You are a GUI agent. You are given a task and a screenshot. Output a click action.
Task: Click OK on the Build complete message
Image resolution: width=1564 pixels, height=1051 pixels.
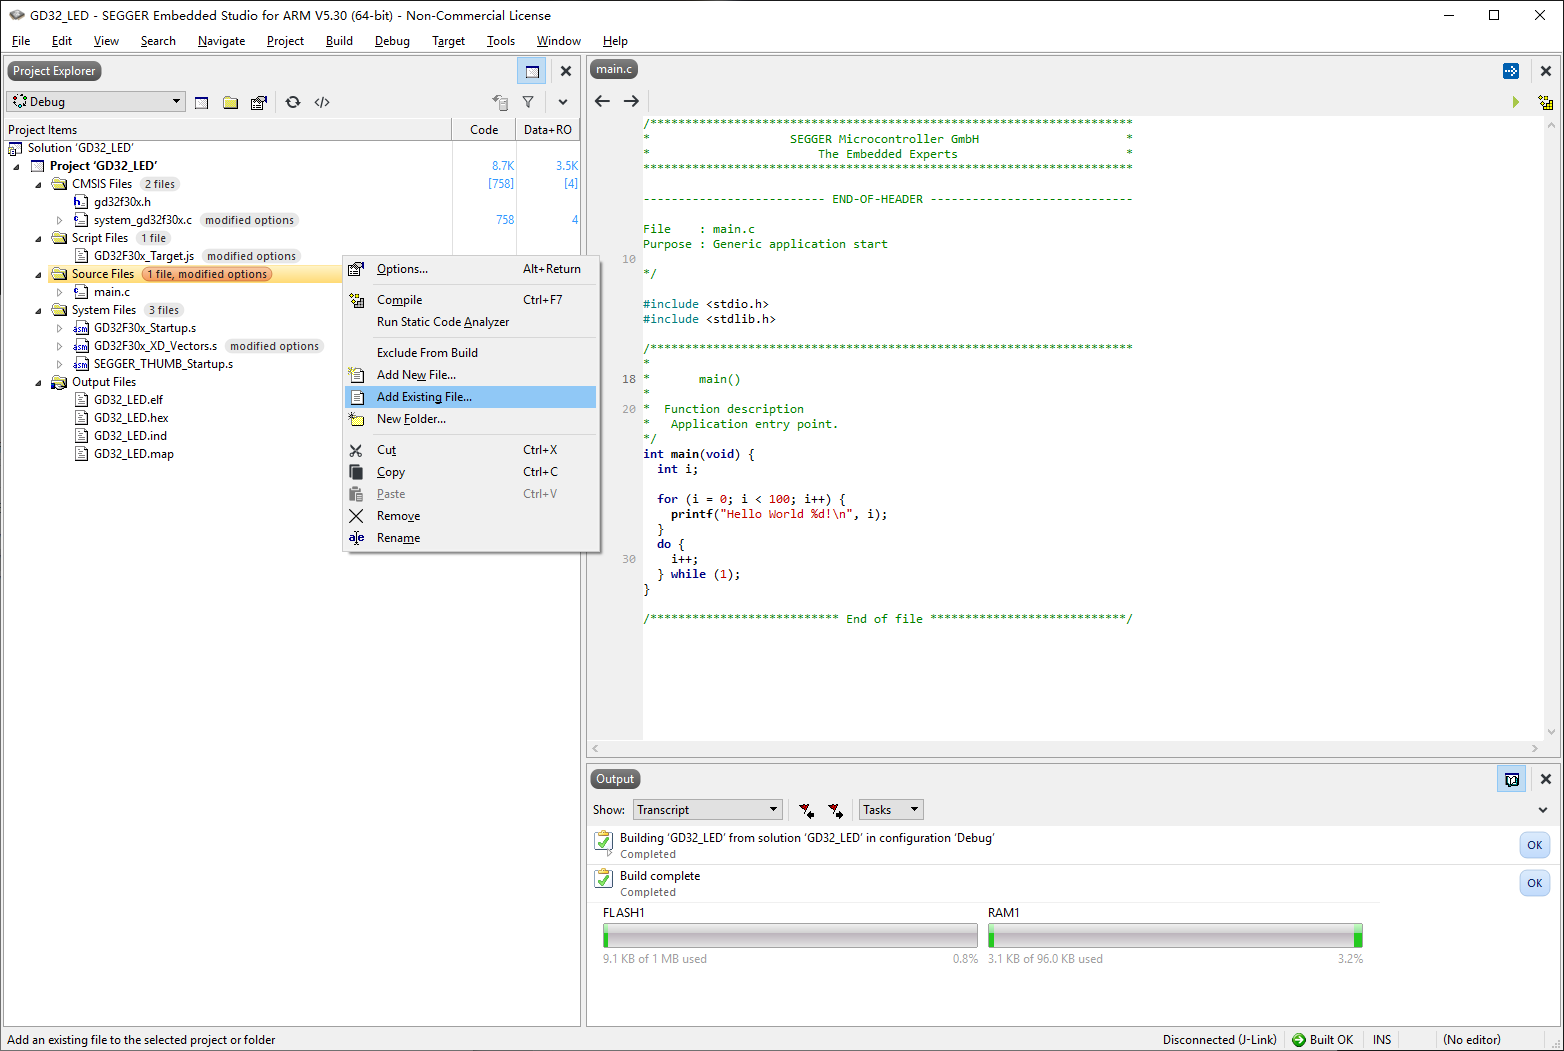tap(1534, 882)
